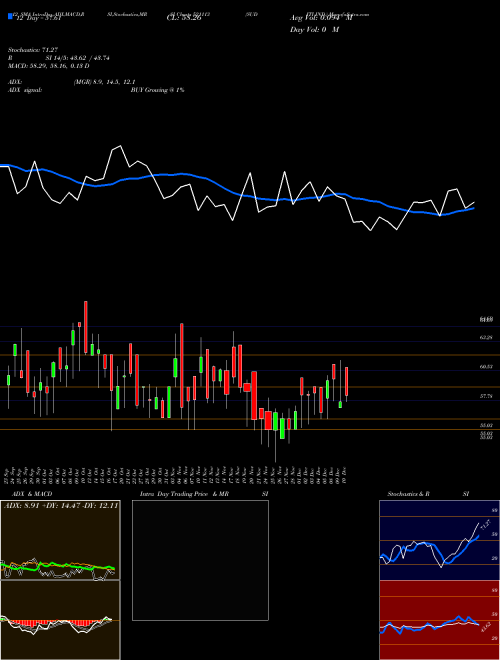The height and width of the screenshot is (660, 500).
Task: Click the 71.27 value label in the Stochastics panel
Action: [485, 525]
